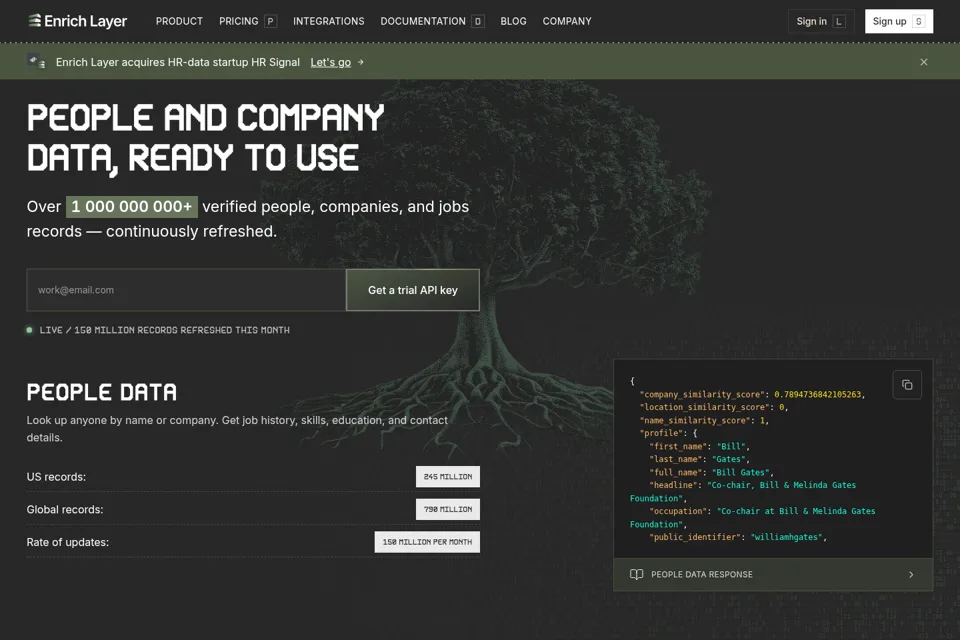Click the live status green dot

29,330
